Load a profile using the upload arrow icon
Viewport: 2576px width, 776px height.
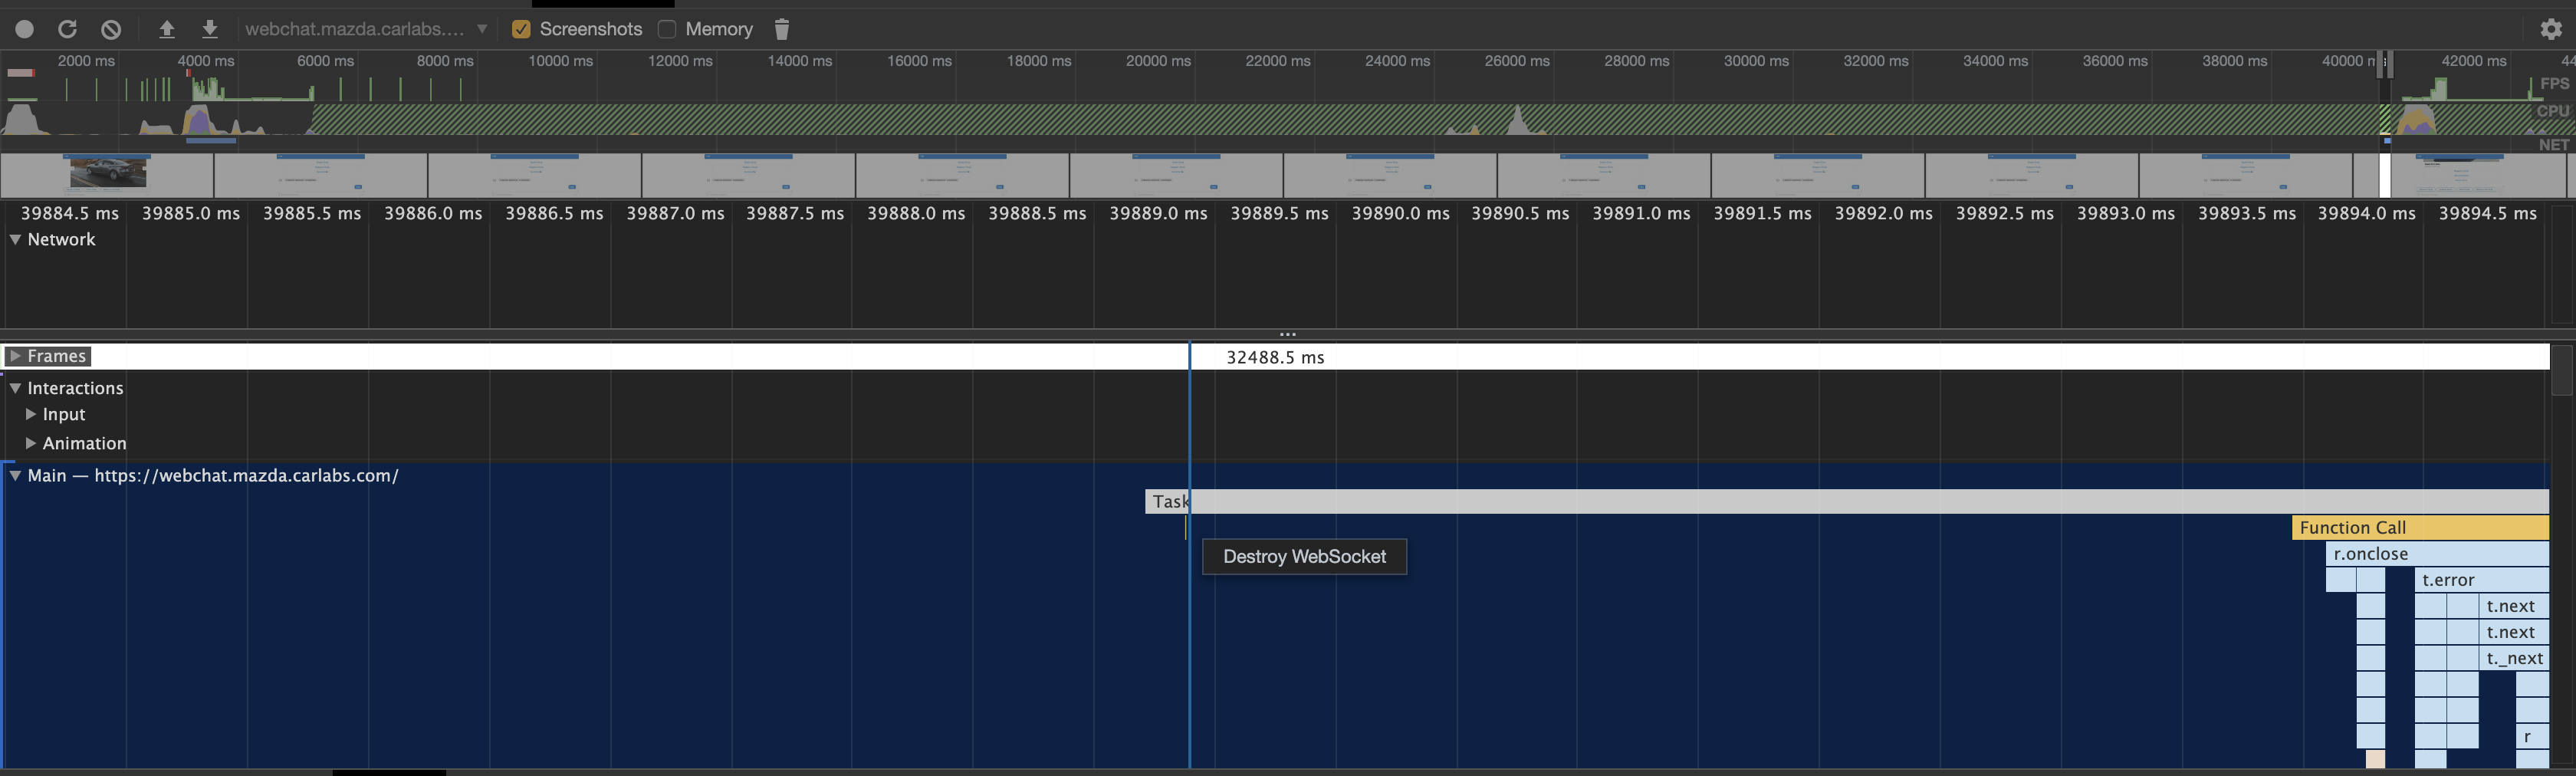pyautogui.click(x=166, y=28)
